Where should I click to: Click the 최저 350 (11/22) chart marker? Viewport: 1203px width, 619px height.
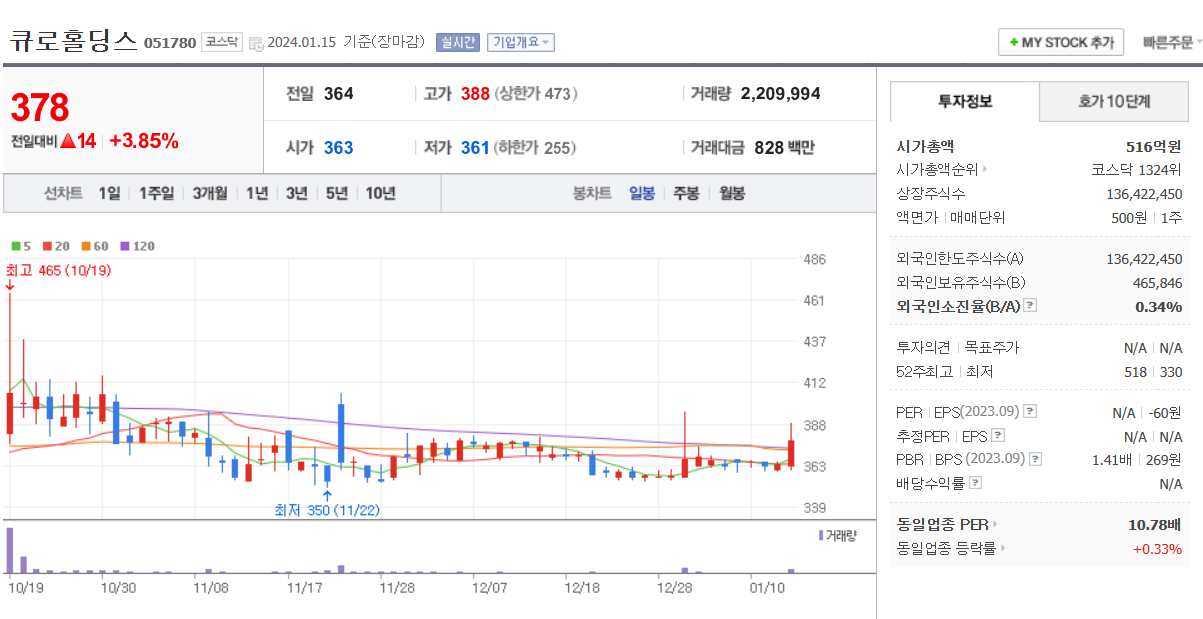click(x=327, y=510)
